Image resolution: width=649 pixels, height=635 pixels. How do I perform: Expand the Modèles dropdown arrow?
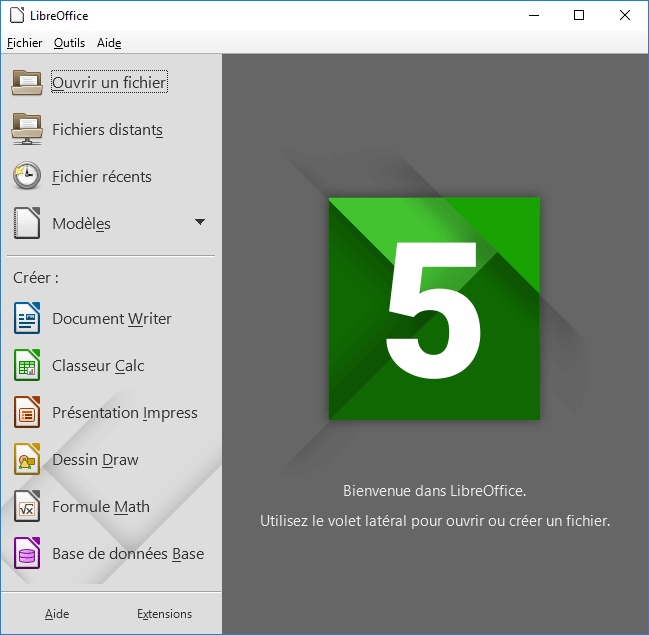[200, 222]
